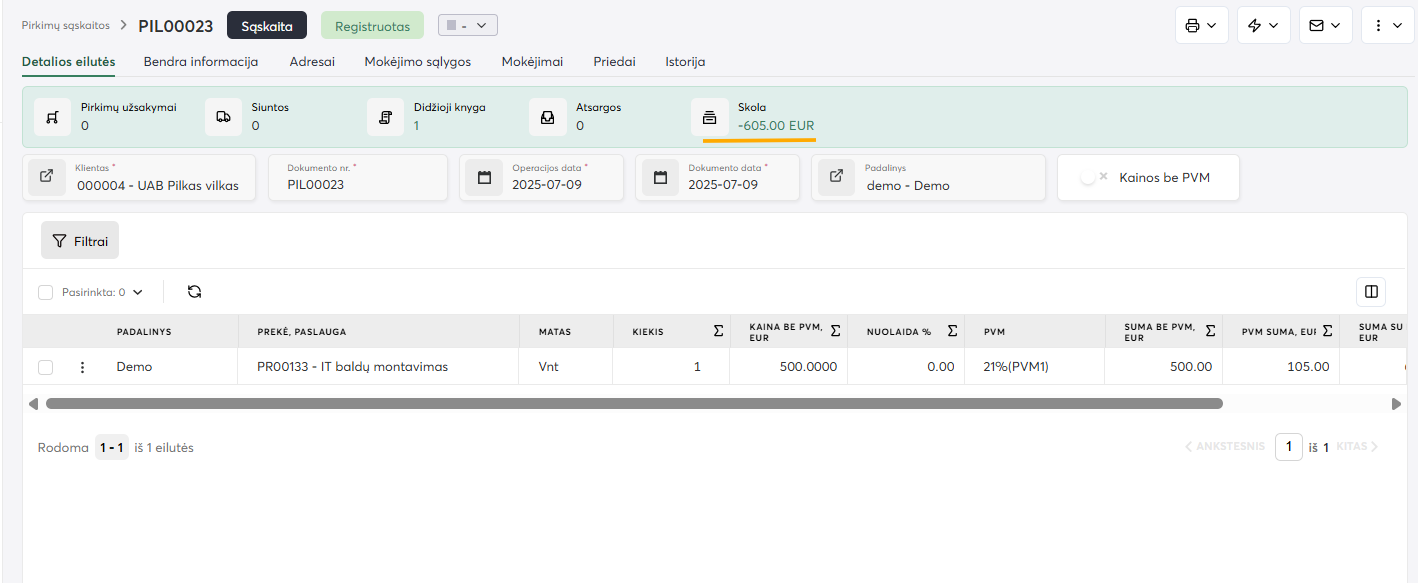The width and height of the screenshot is (1418, 583).
Task: Click the refresh icon beside Pasirinkta
Action: pyautogui.click(x=195, y=292)
